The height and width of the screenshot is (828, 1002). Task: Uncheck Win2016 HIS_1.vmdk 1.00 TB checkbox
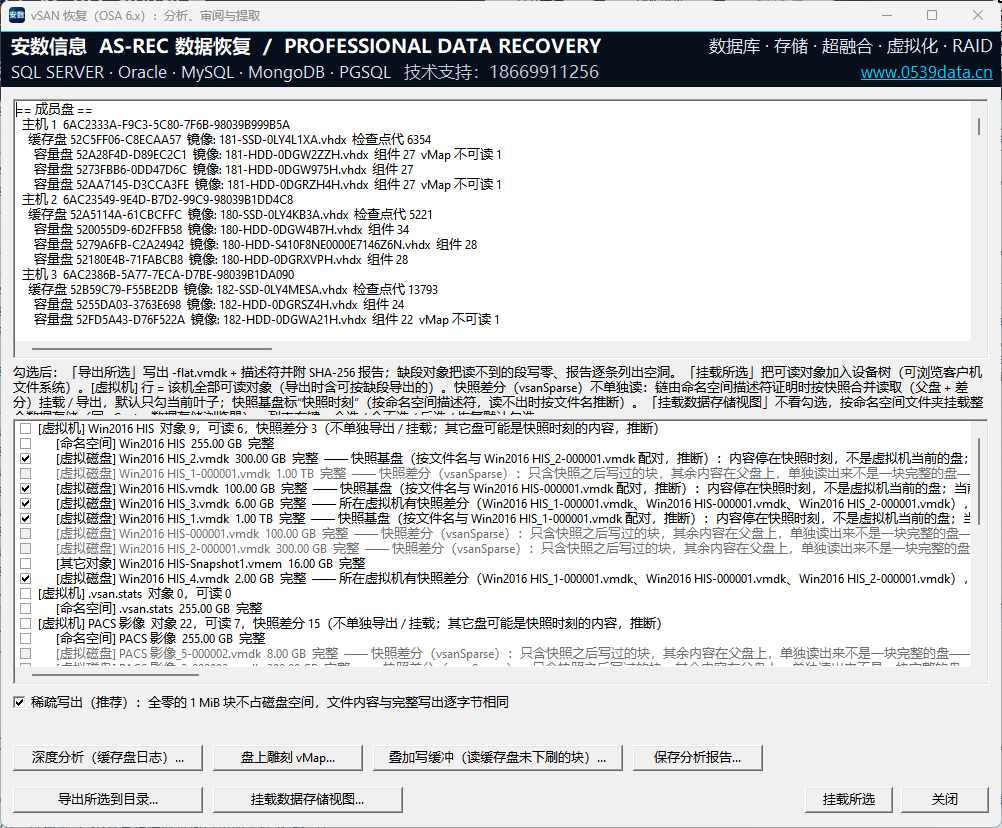click(26, 519)
